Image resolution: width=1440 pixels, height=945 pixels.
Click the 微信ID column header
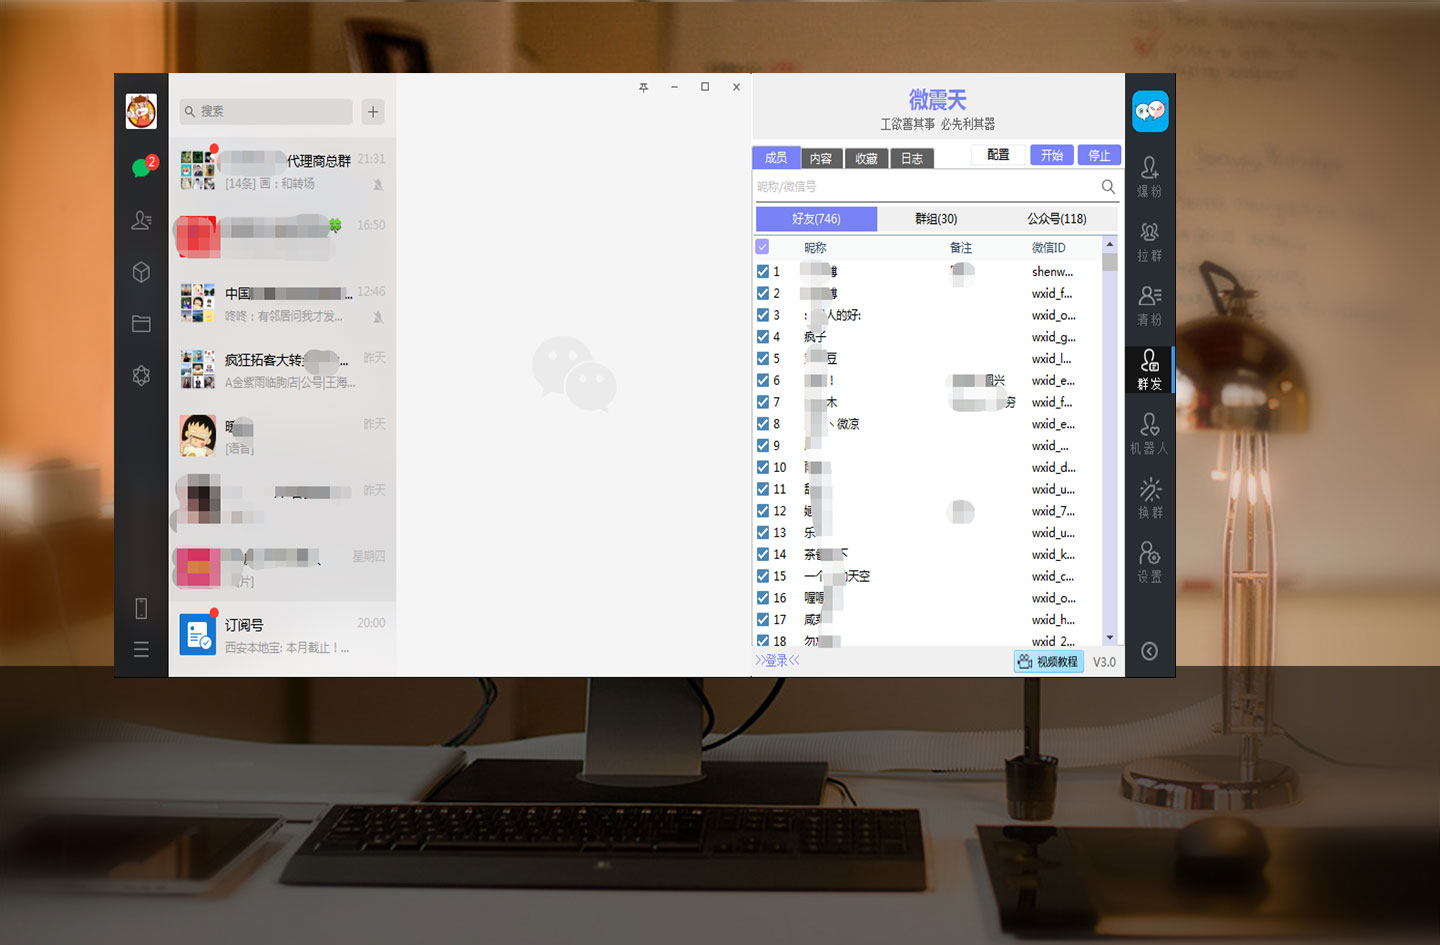pyautogui.click(x=1048, y=247)
